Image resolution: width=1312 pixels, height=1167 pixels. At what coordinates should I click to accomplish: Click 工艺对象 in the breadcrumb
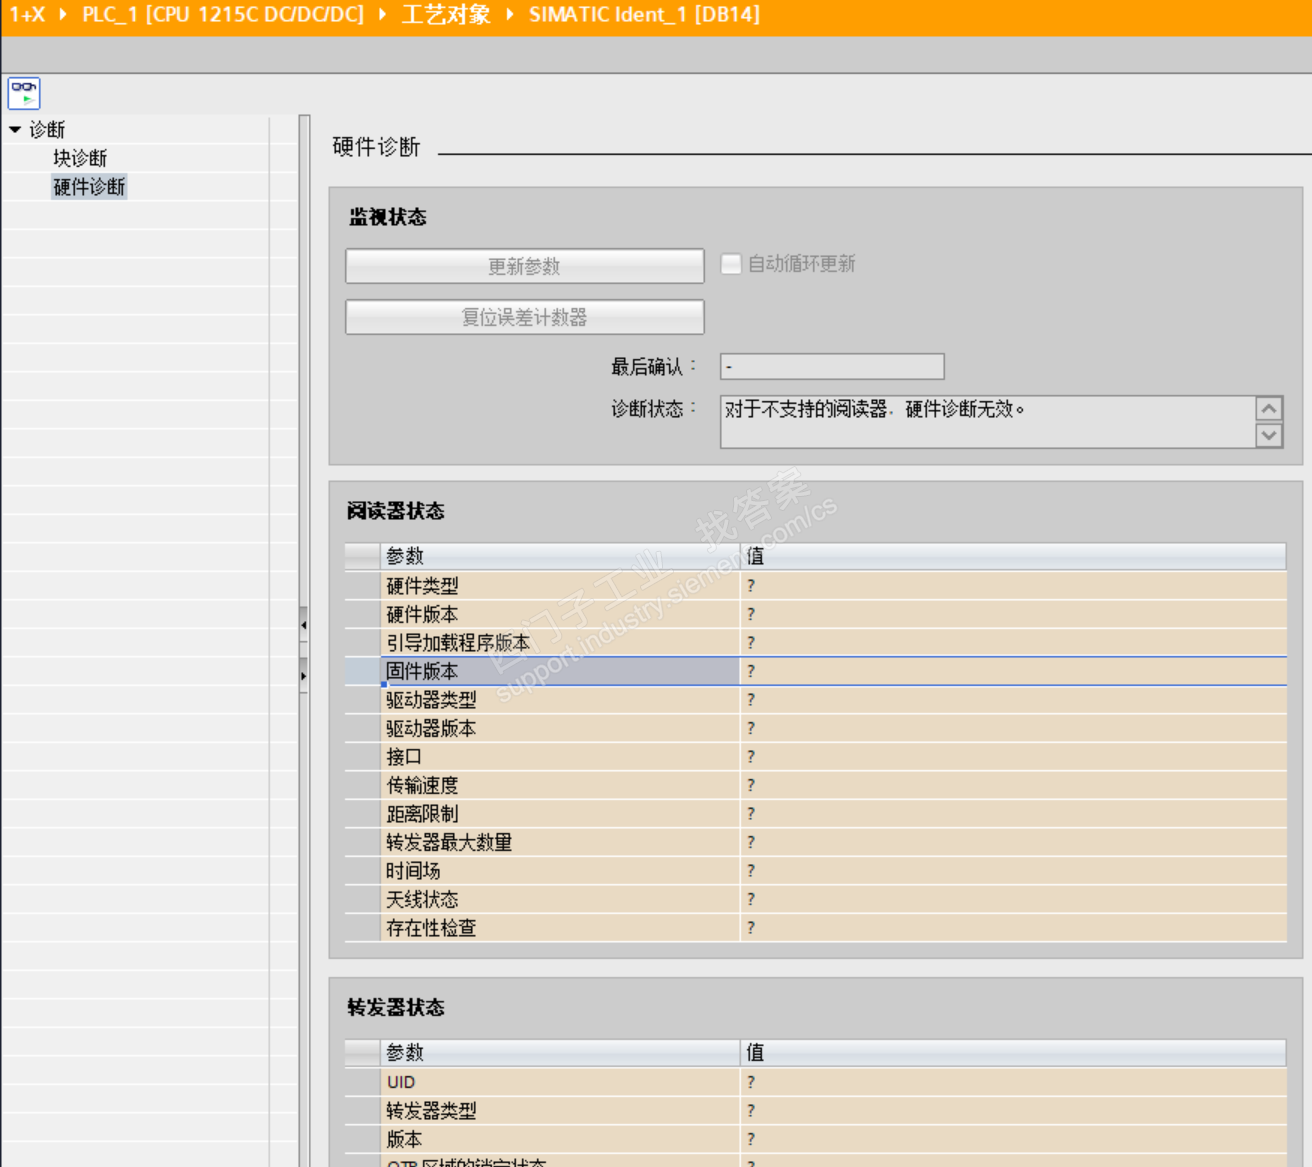[x=446, y=15]
